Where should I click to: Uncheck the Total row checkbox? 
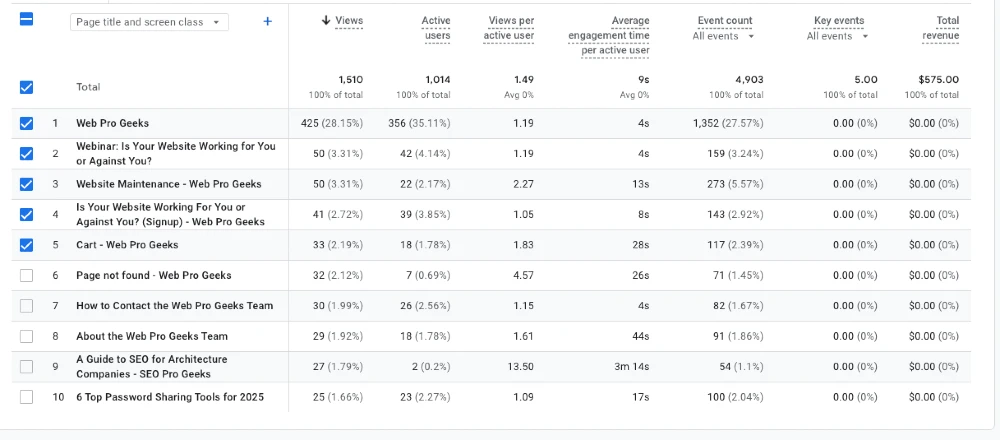[x=26, y=87]
